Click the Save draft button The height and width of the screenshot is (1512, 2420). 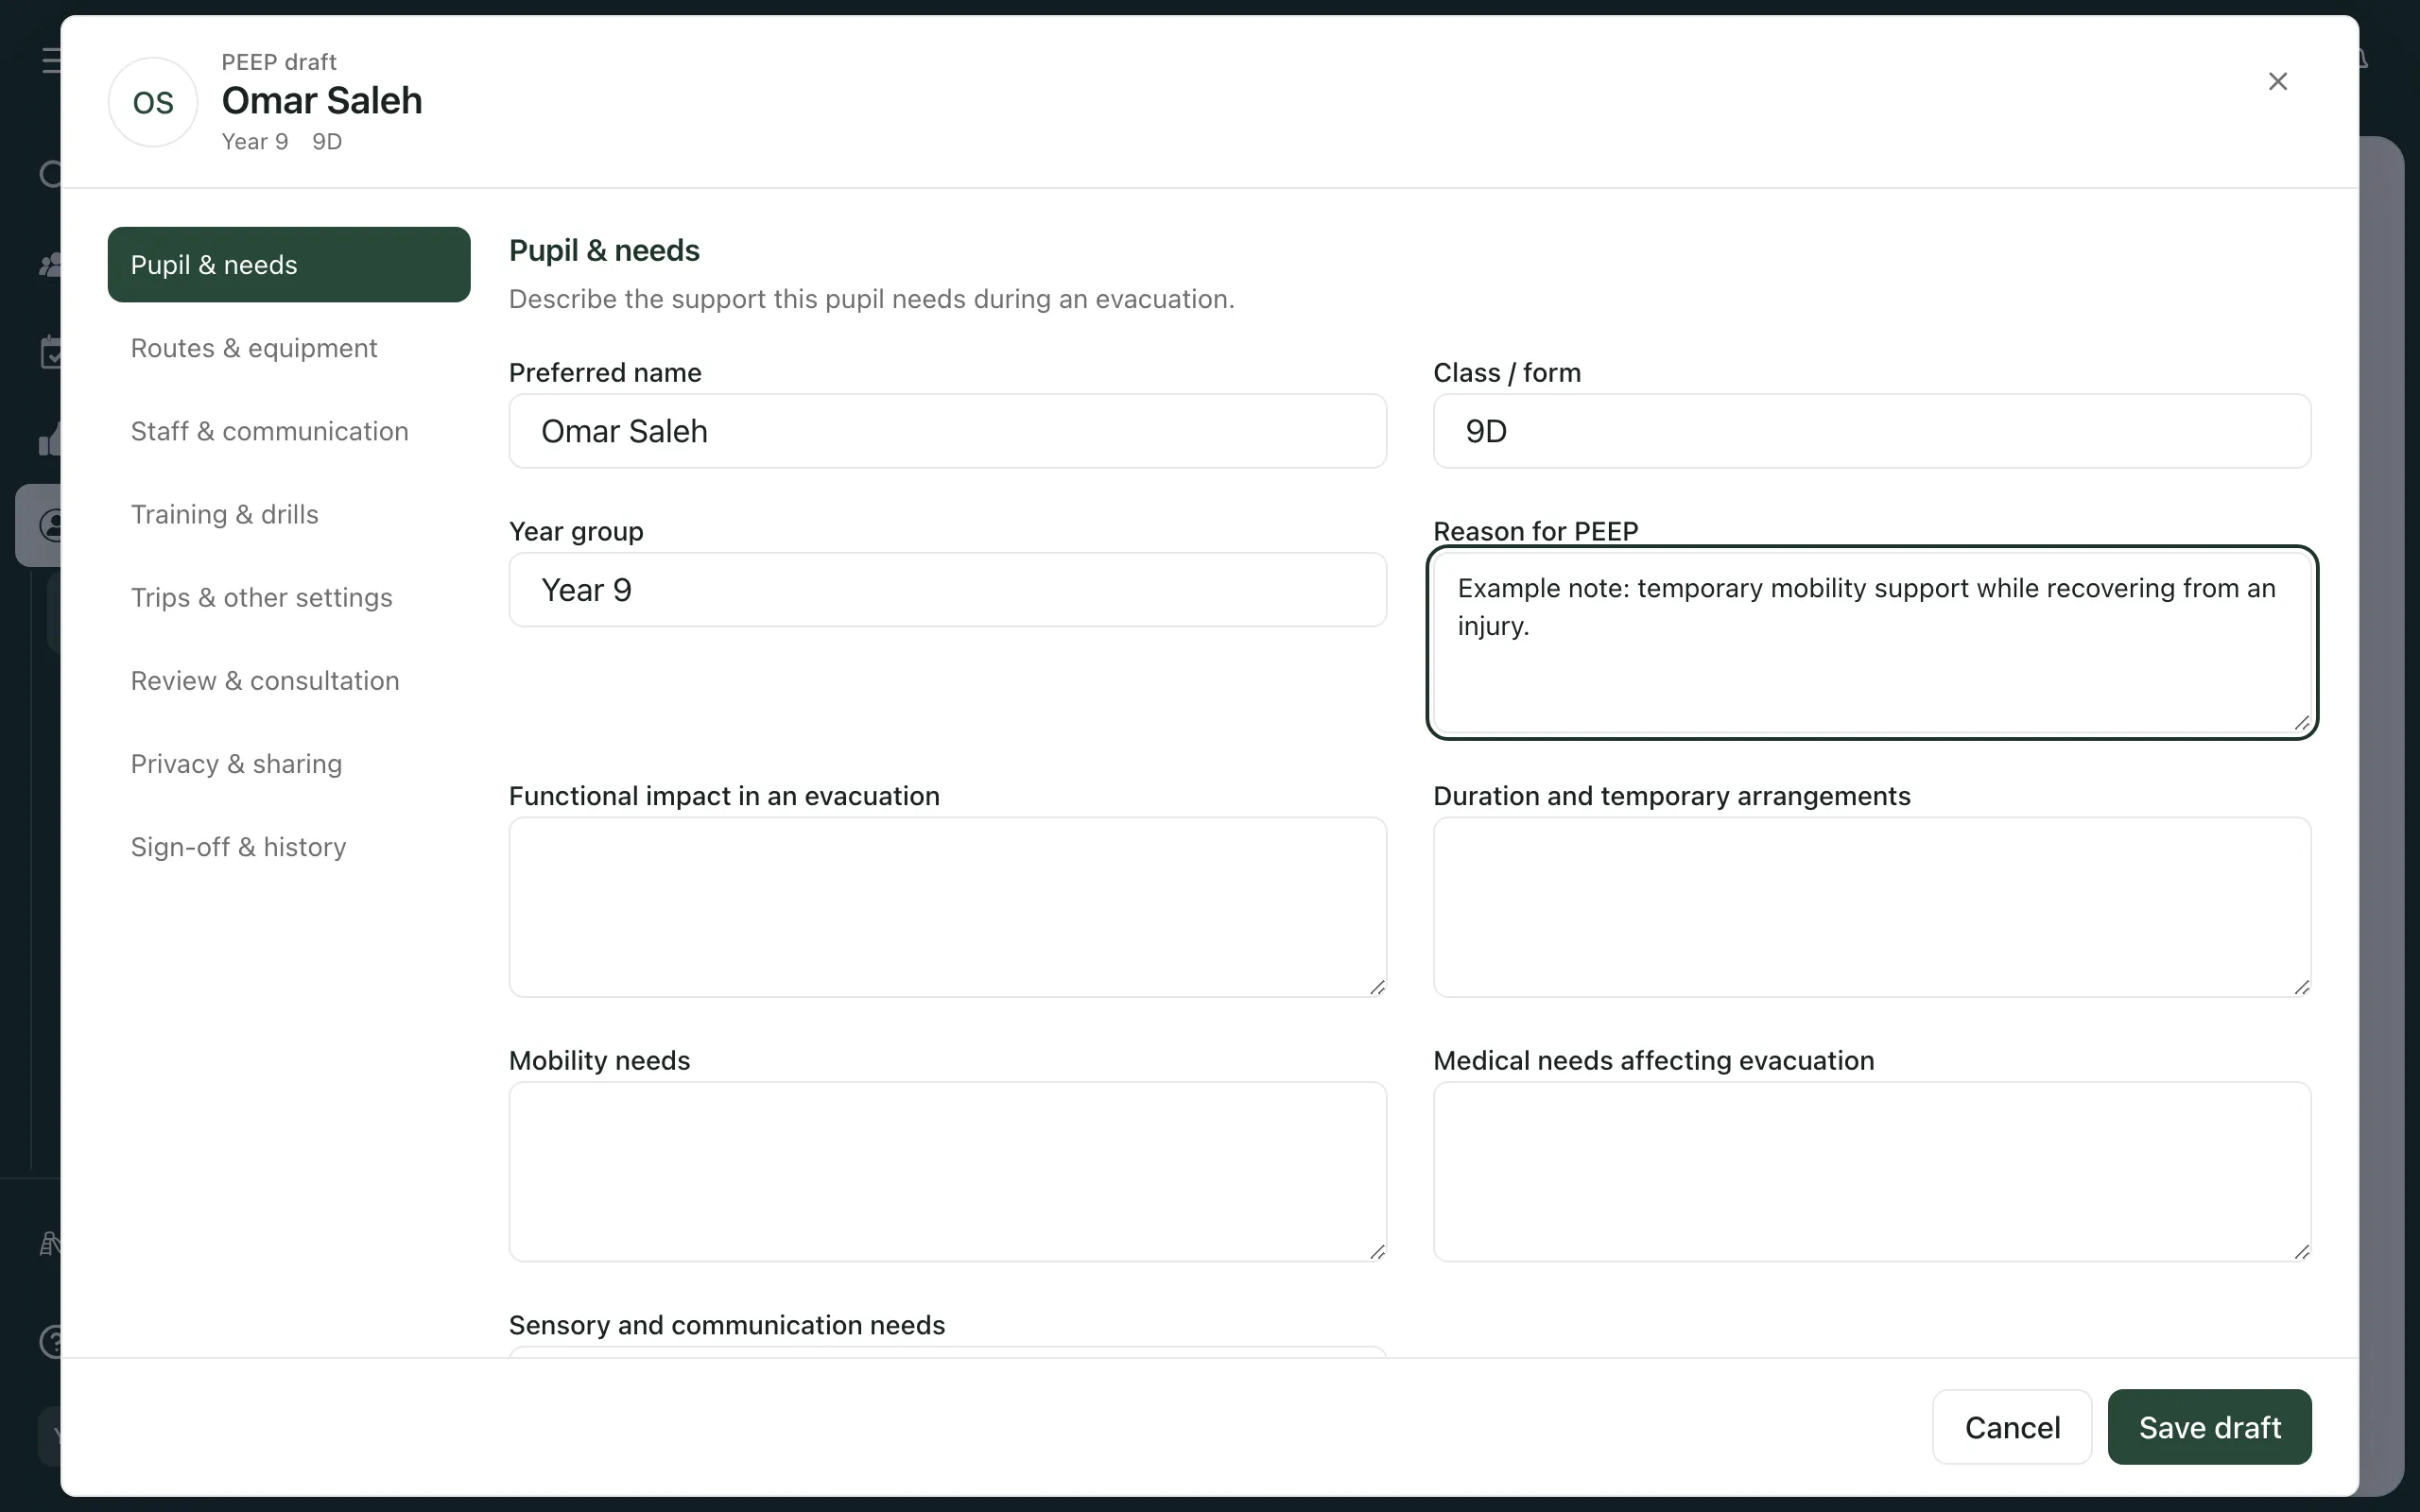point(2209,1427)
